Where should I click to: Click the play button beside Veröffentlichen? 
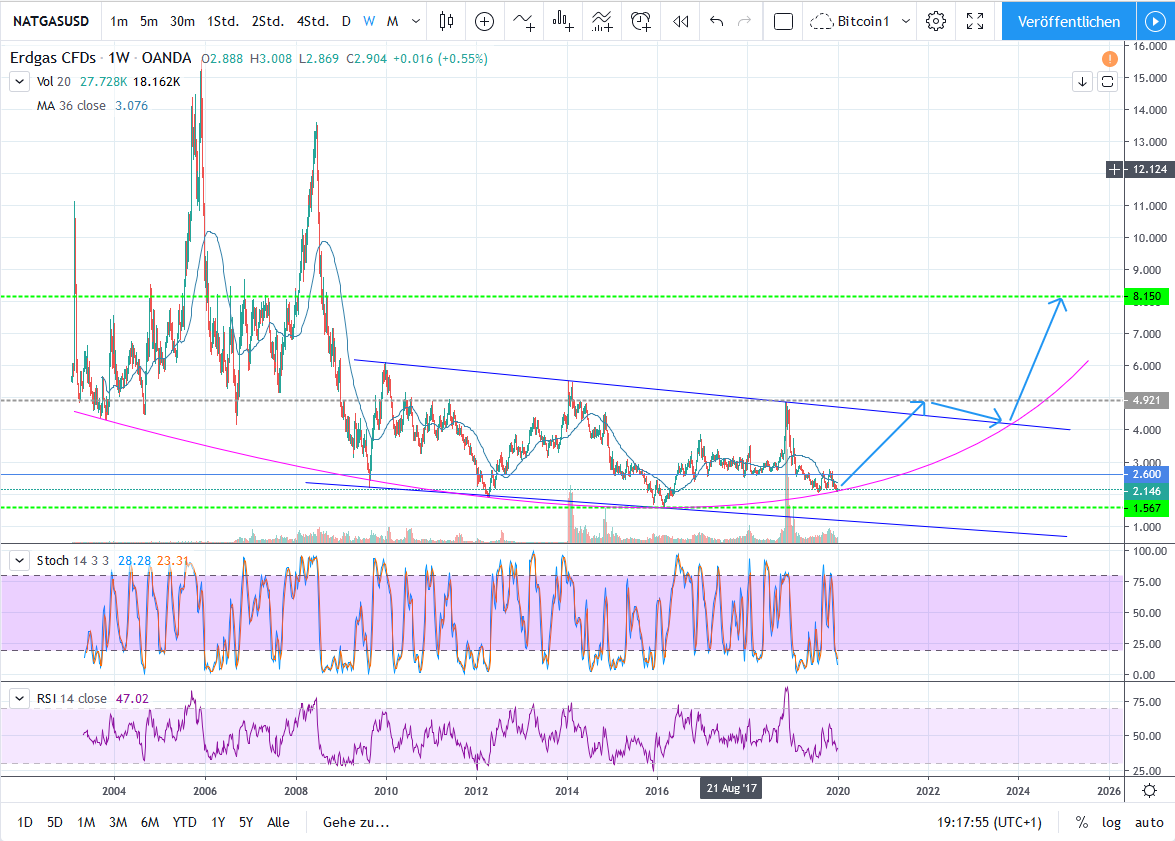[1156, 22]
